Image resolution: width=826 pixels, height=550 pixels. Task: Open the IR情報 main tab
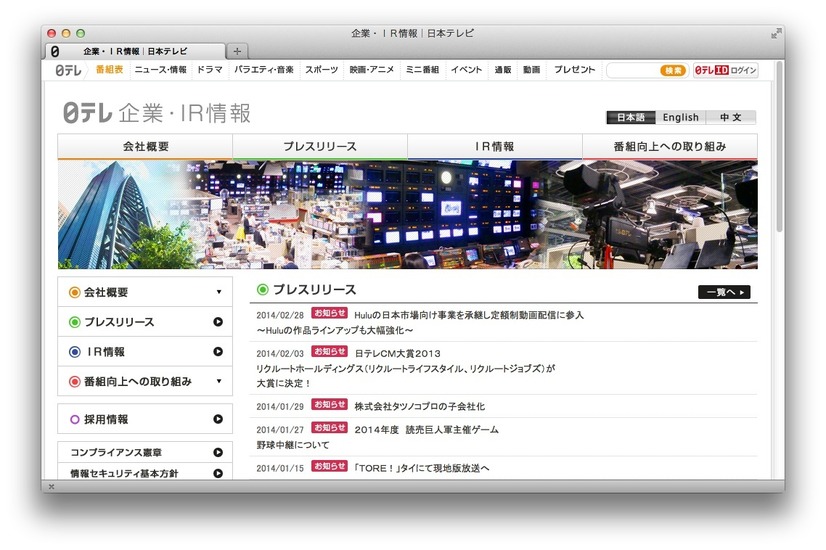point(495,146)
